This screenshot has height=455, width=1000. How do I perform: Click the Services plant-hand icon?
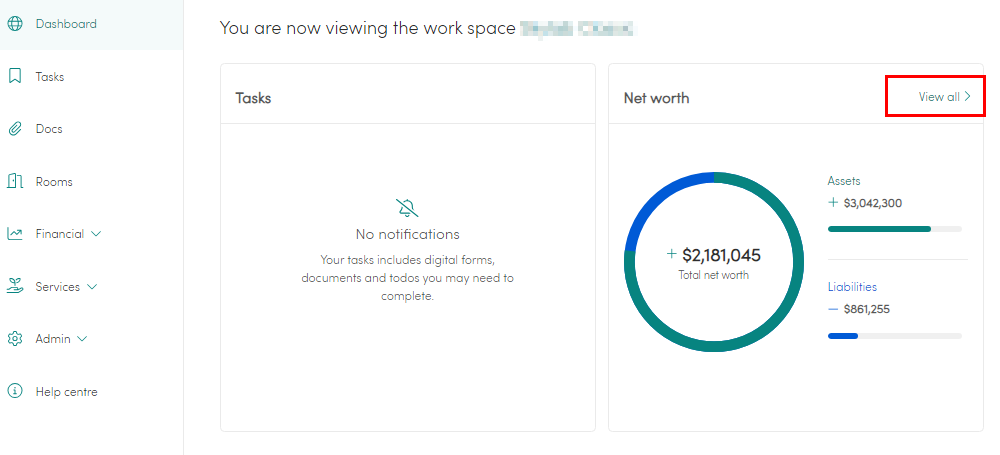(x=15, y=287)
